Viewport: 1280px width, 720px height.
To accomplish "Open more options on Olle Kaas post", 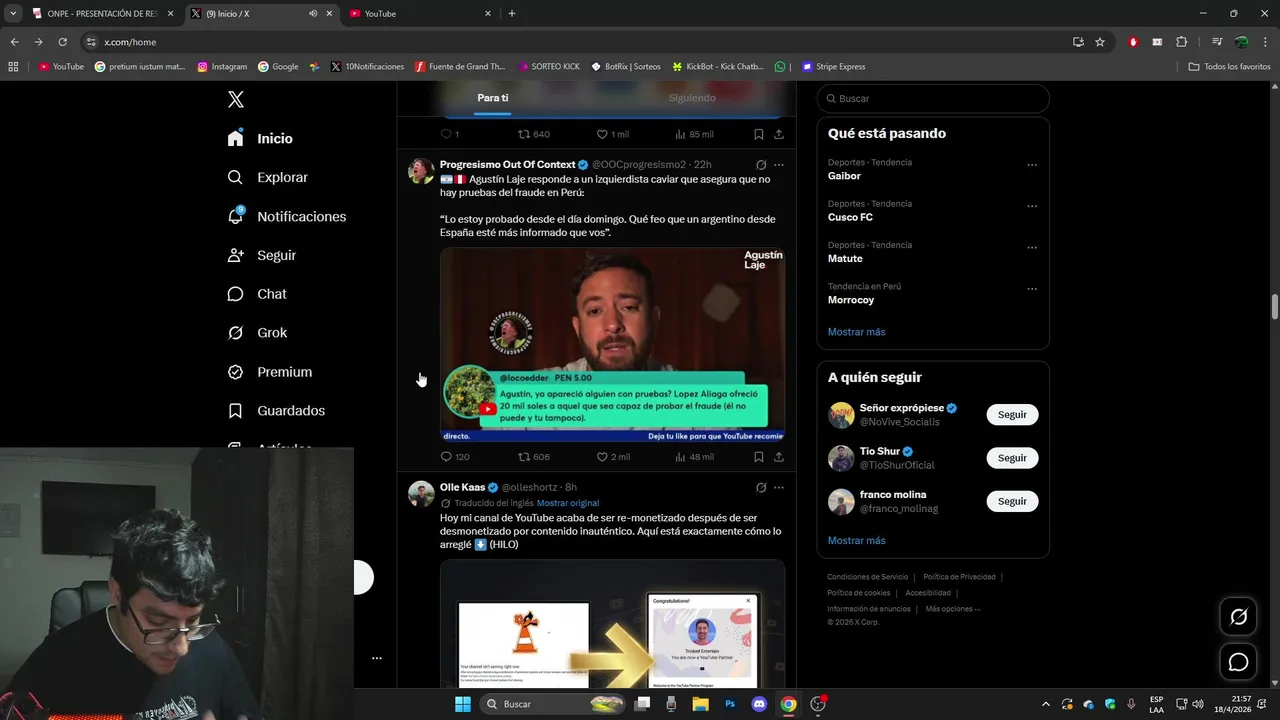I will pos(779,488).
